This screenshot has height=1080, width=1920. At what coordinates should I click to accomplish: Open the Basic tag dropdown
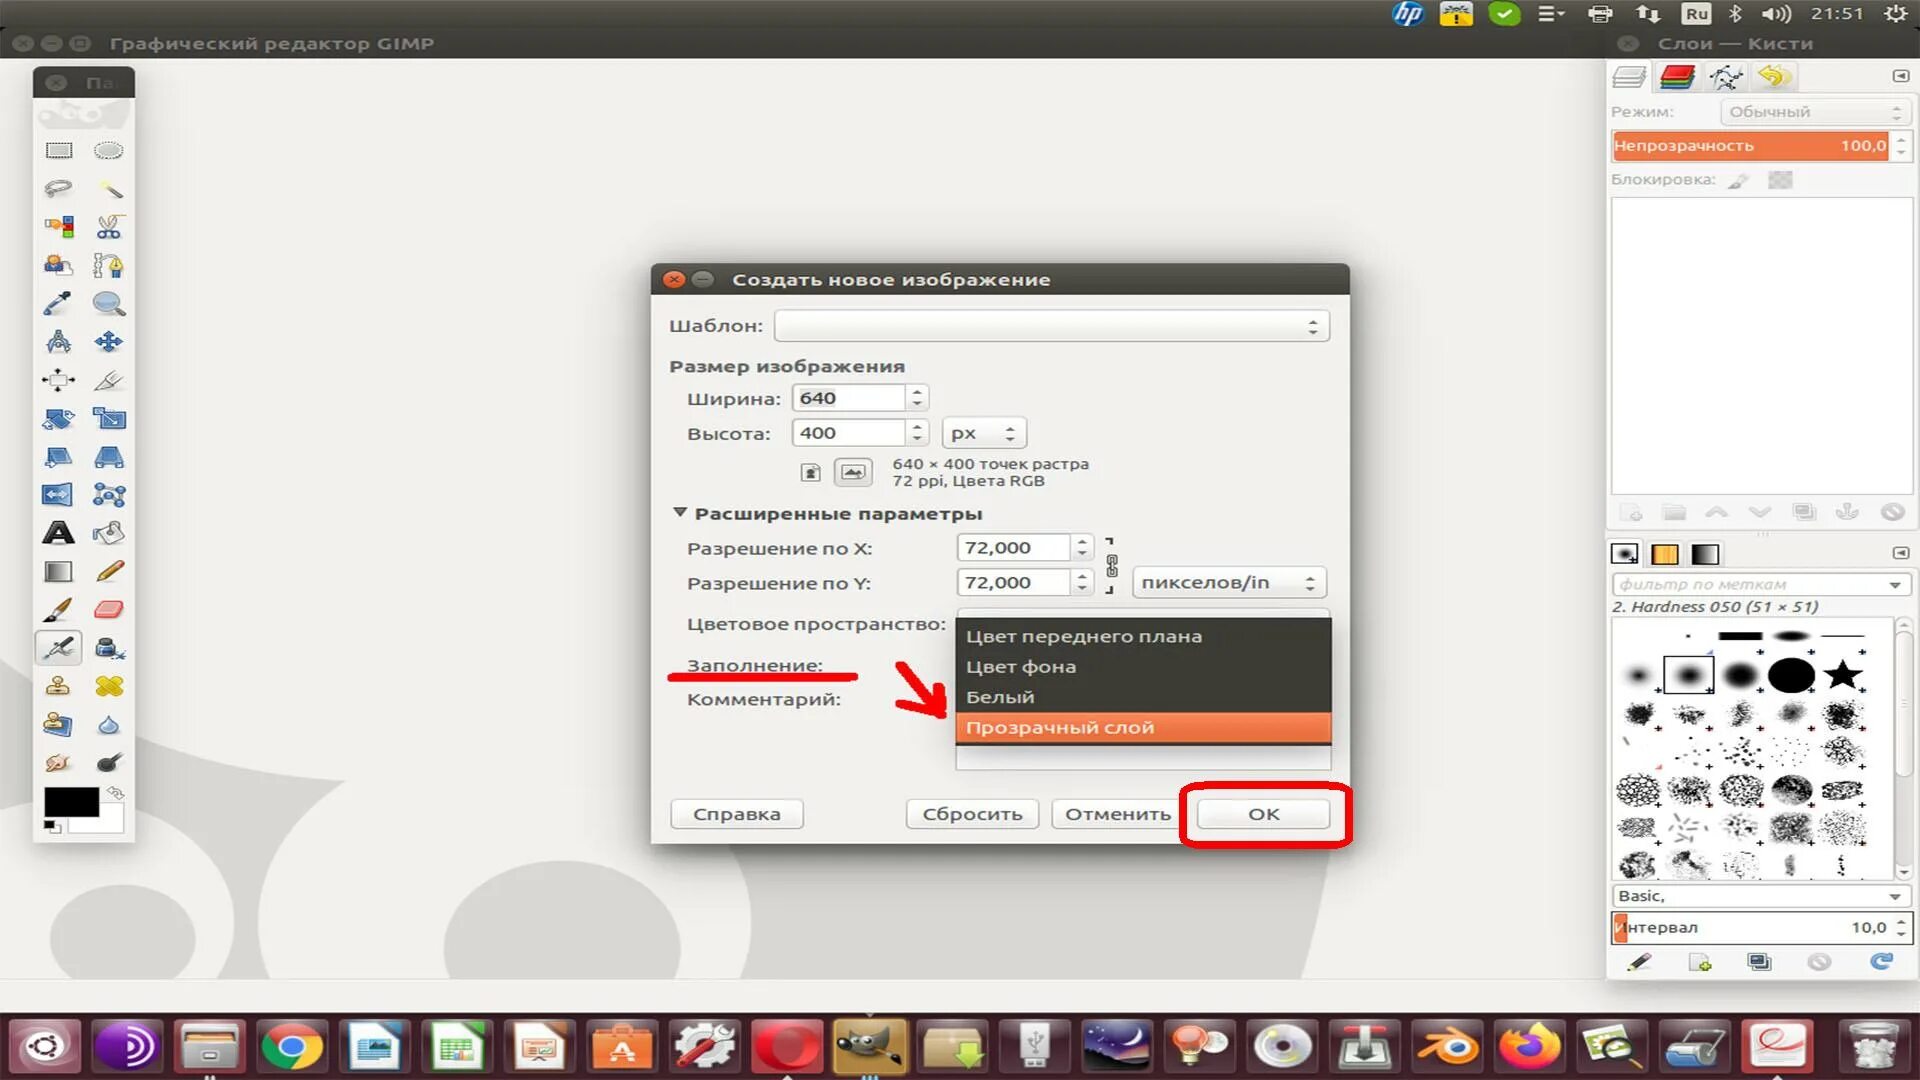(1761, 896)
